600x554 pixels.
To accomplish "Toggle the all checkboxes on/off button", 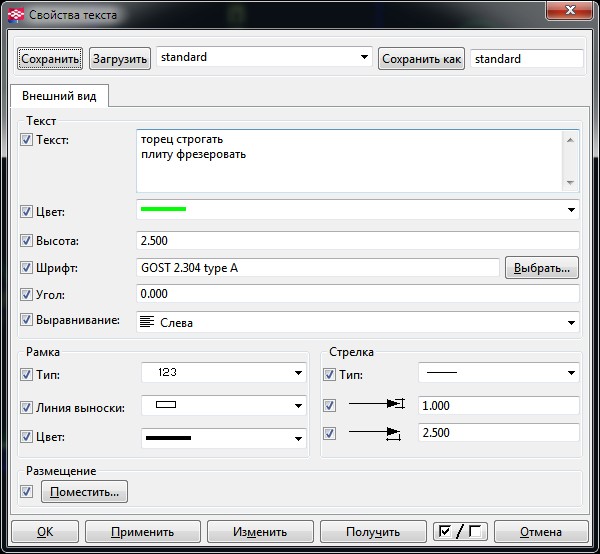I will [x=460, y=531].
